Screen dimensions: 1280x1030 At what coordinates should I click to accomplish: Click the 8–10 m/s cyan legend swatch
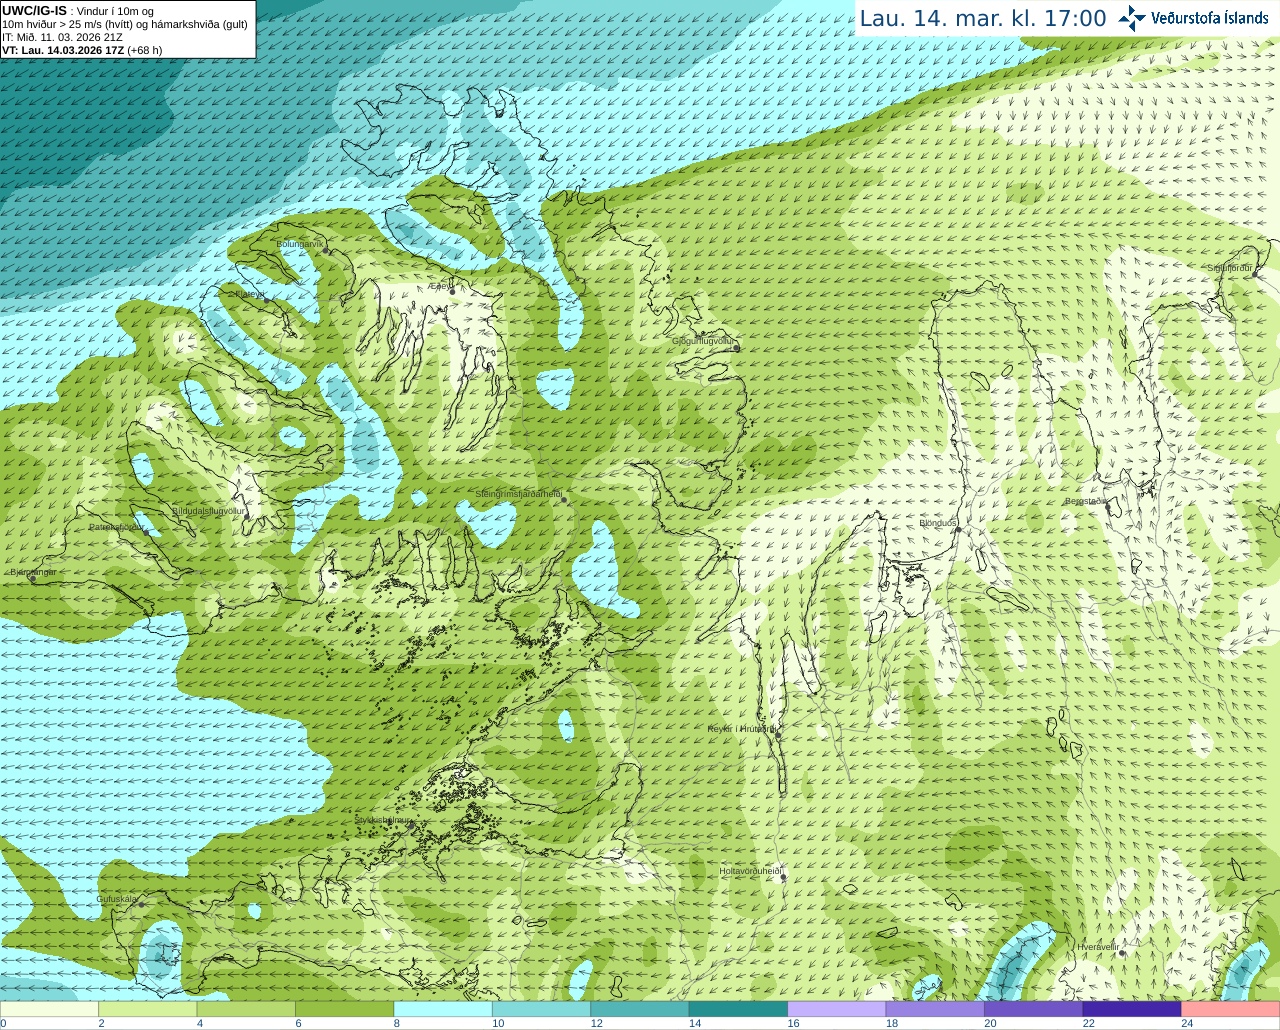click(443, 1009)
